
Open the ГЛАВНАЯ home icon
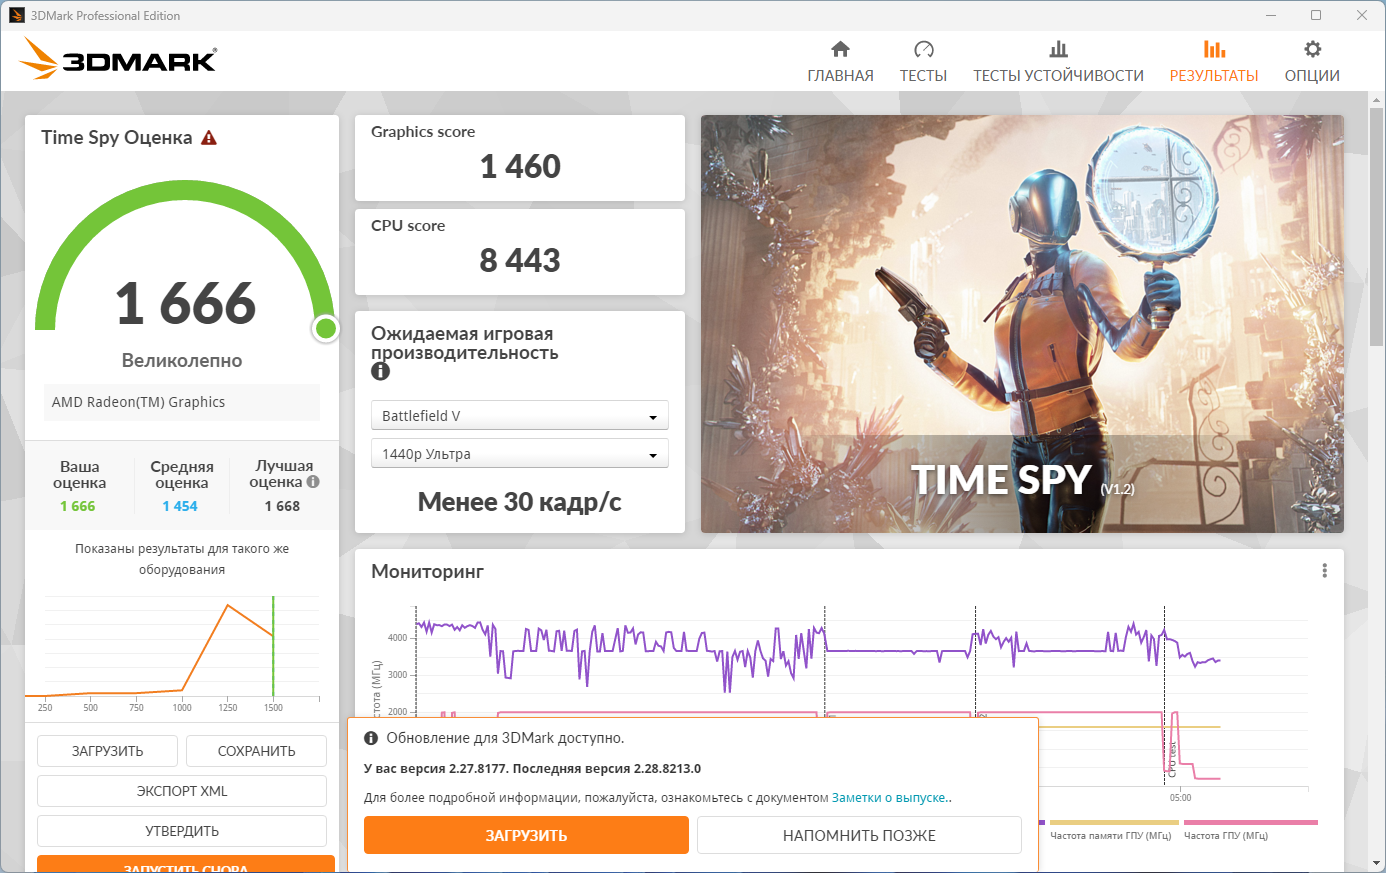coord(840,49)
